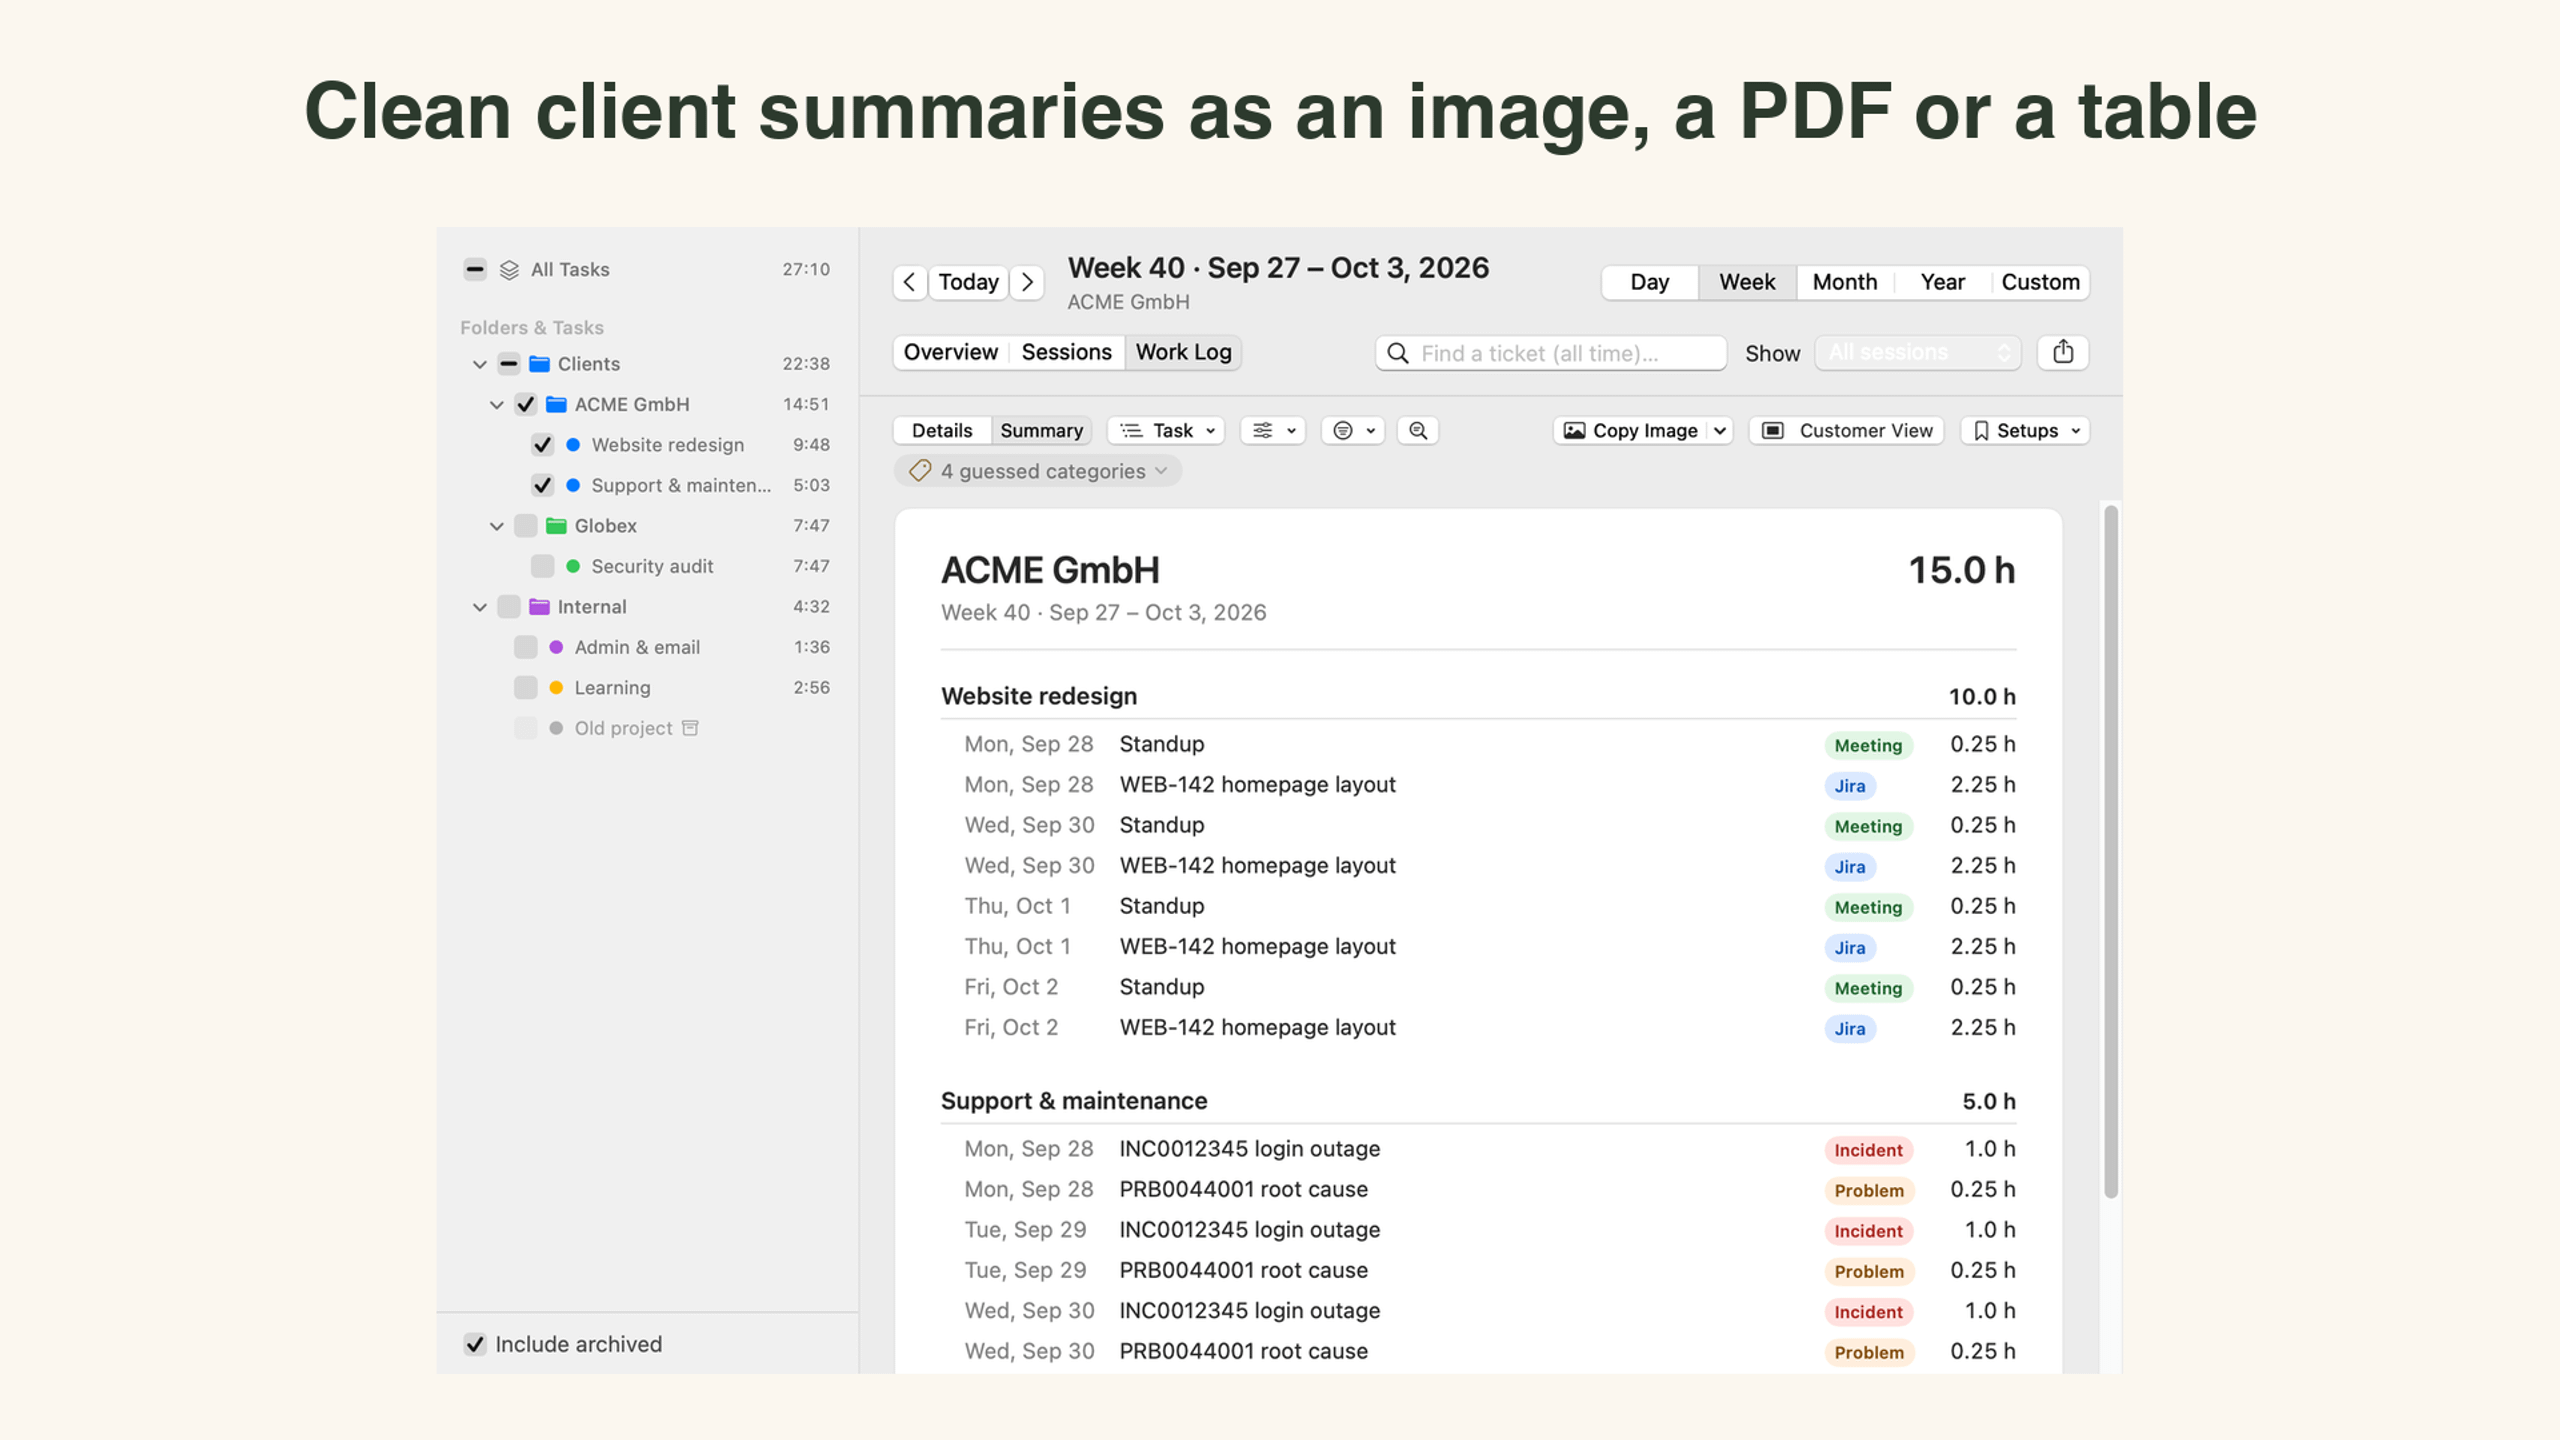Open the Copy Image dropdown arrow
2560x1440 pixels.
click(x=1720, y=430)
